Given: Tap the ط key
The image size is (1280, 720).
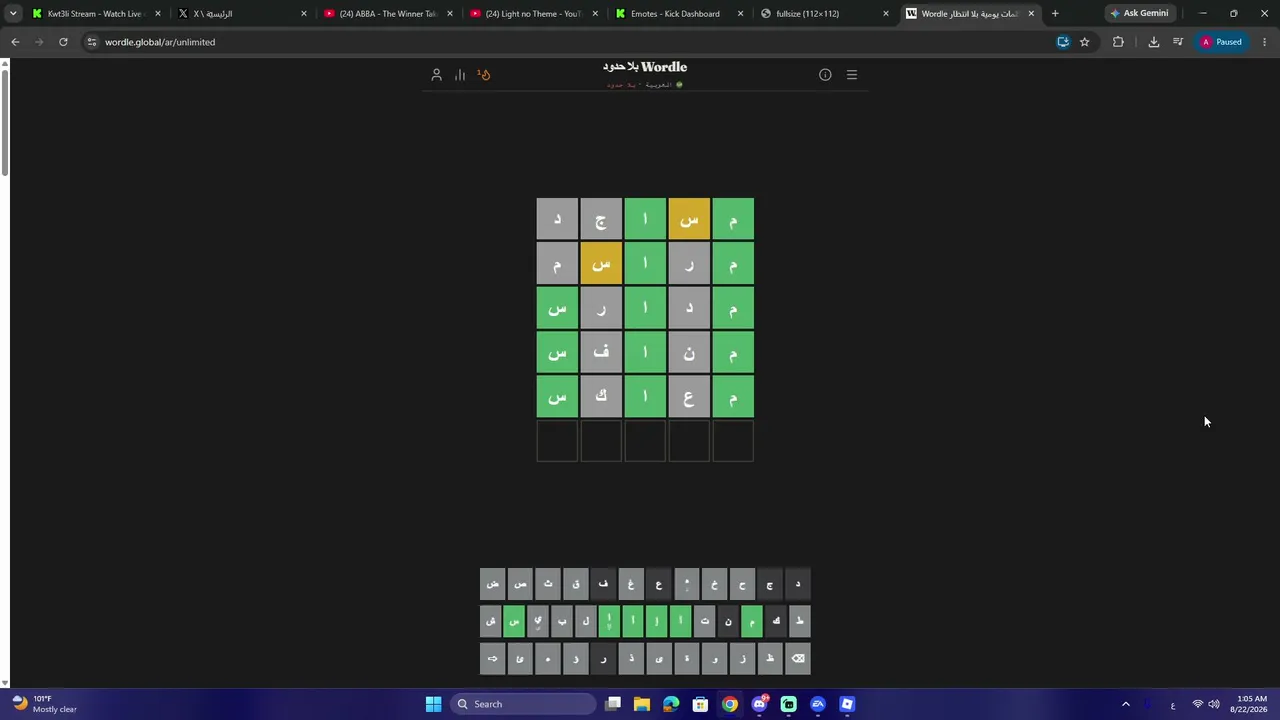Looking at the screenshot, I should tap(800, 621).
